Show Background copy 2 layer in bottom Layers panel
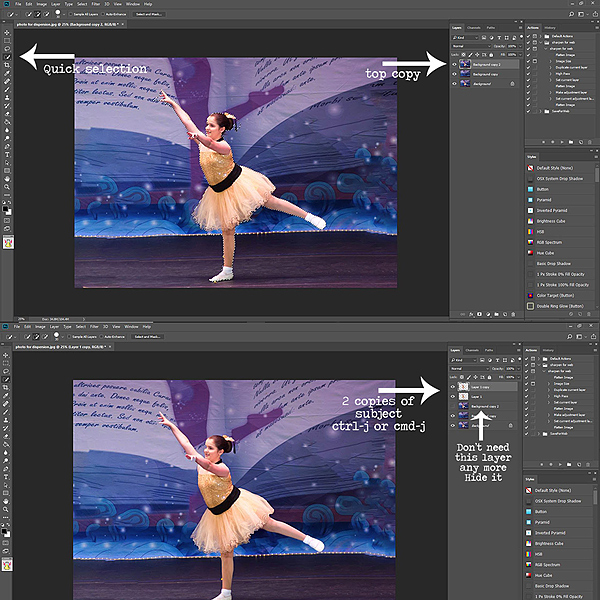 (453, 406)
